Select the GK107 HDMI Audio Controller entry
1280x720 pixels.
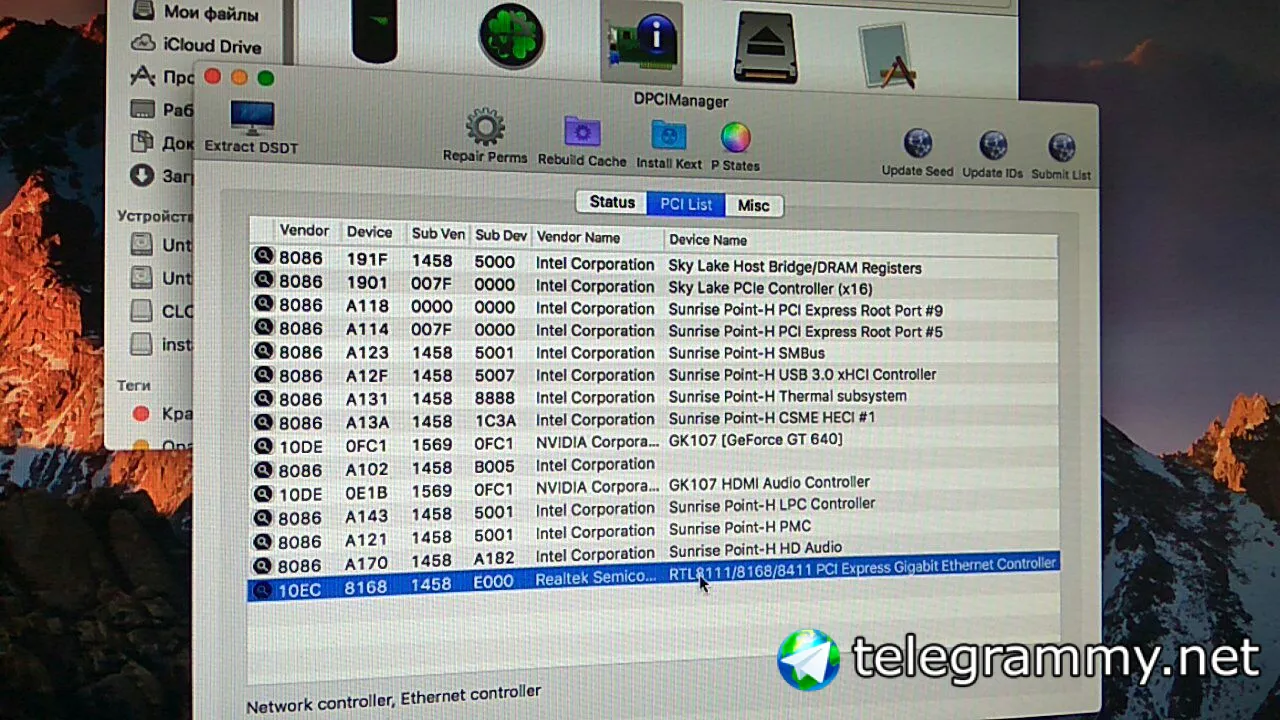pos(654,489)
